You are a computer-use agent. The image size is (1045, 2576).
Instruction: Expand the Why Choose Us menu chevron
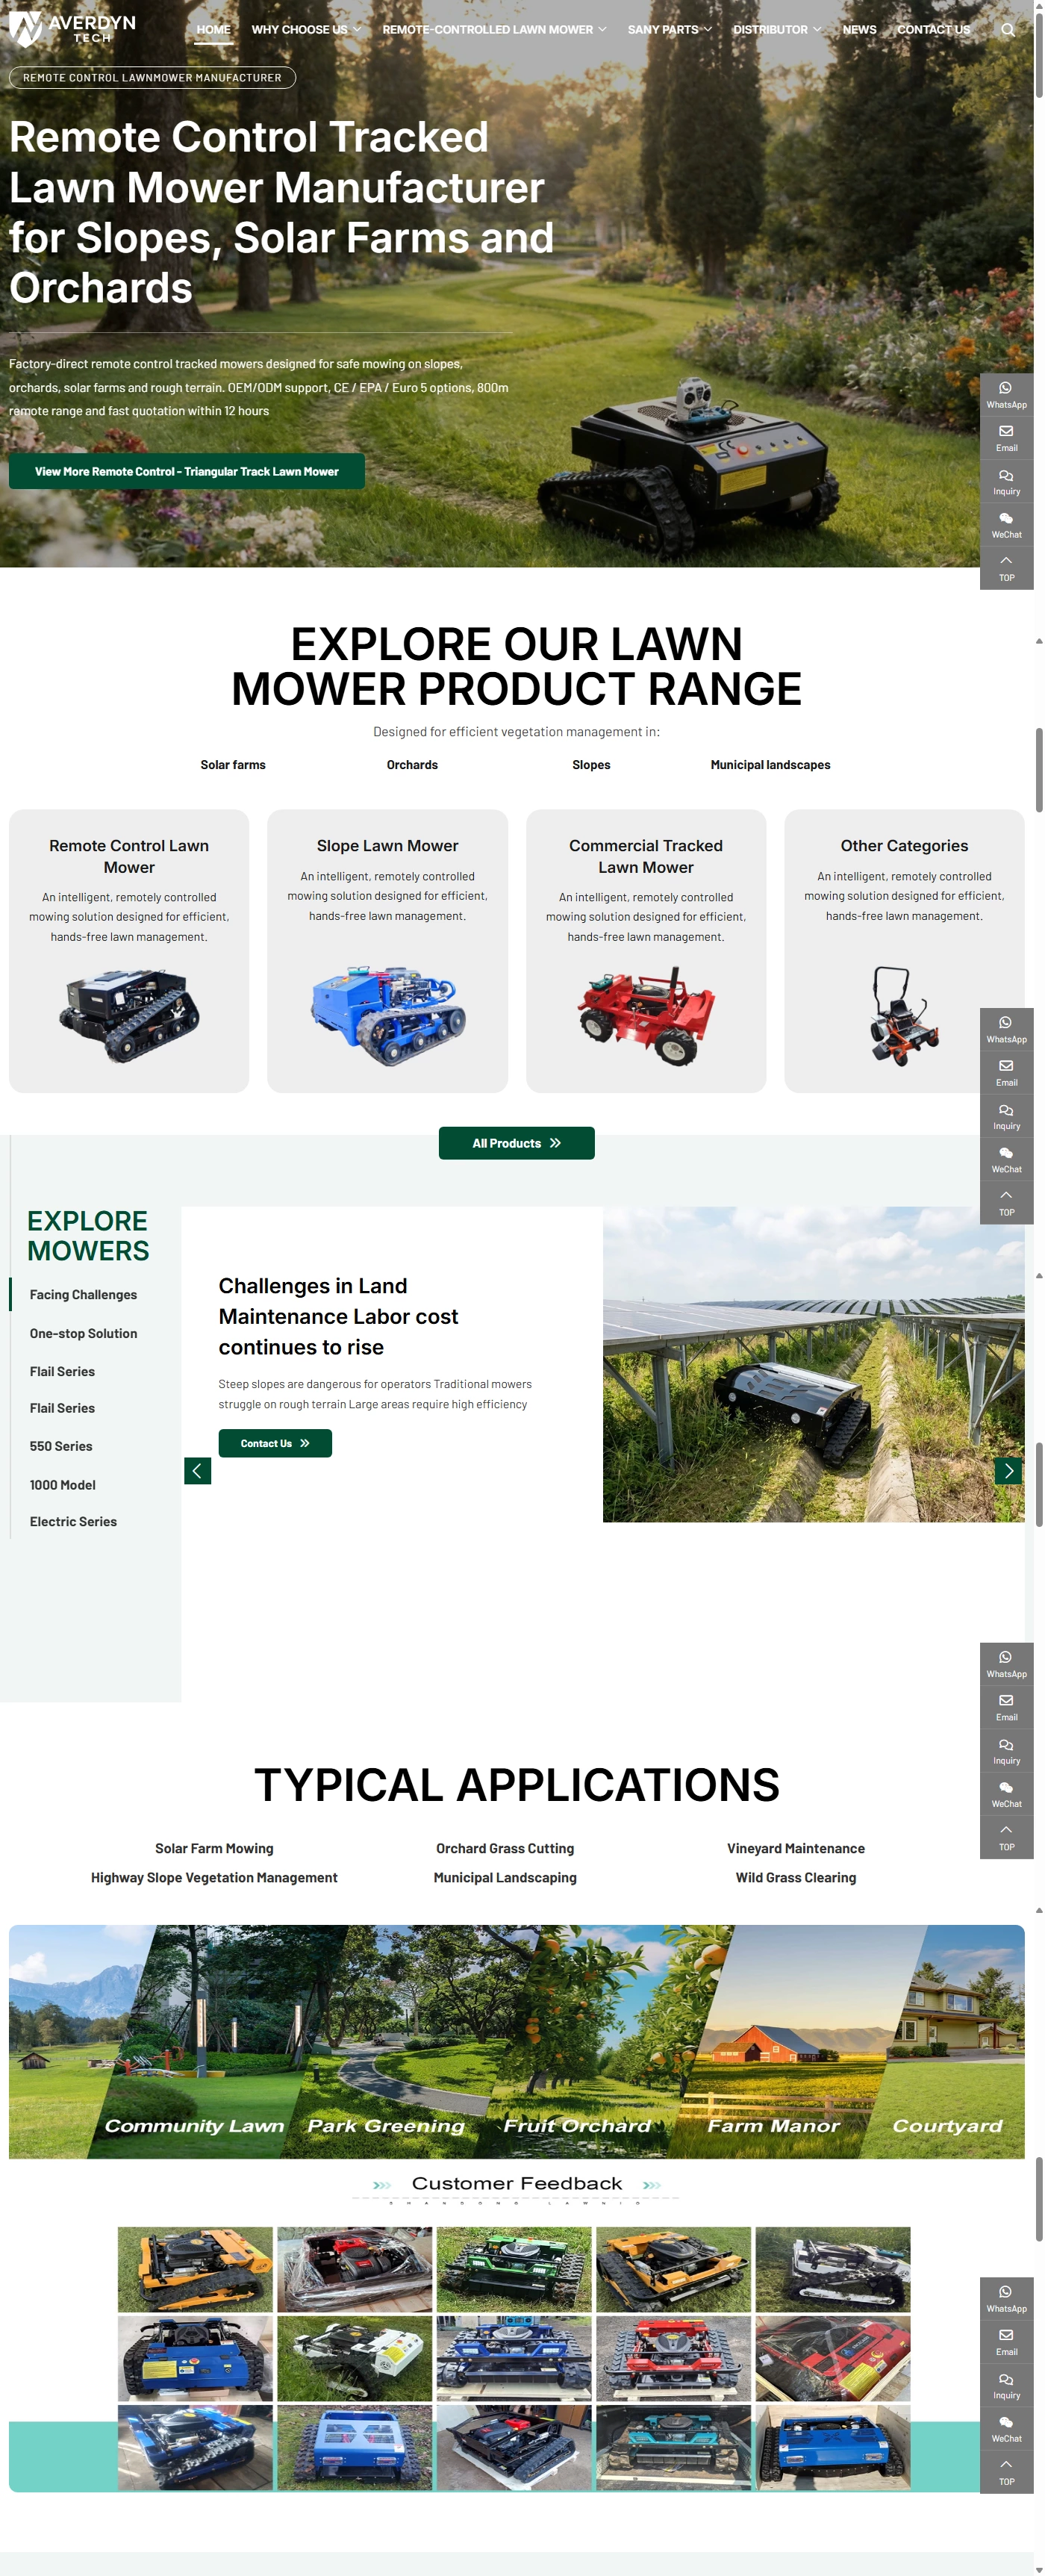(x=357, y=30)
